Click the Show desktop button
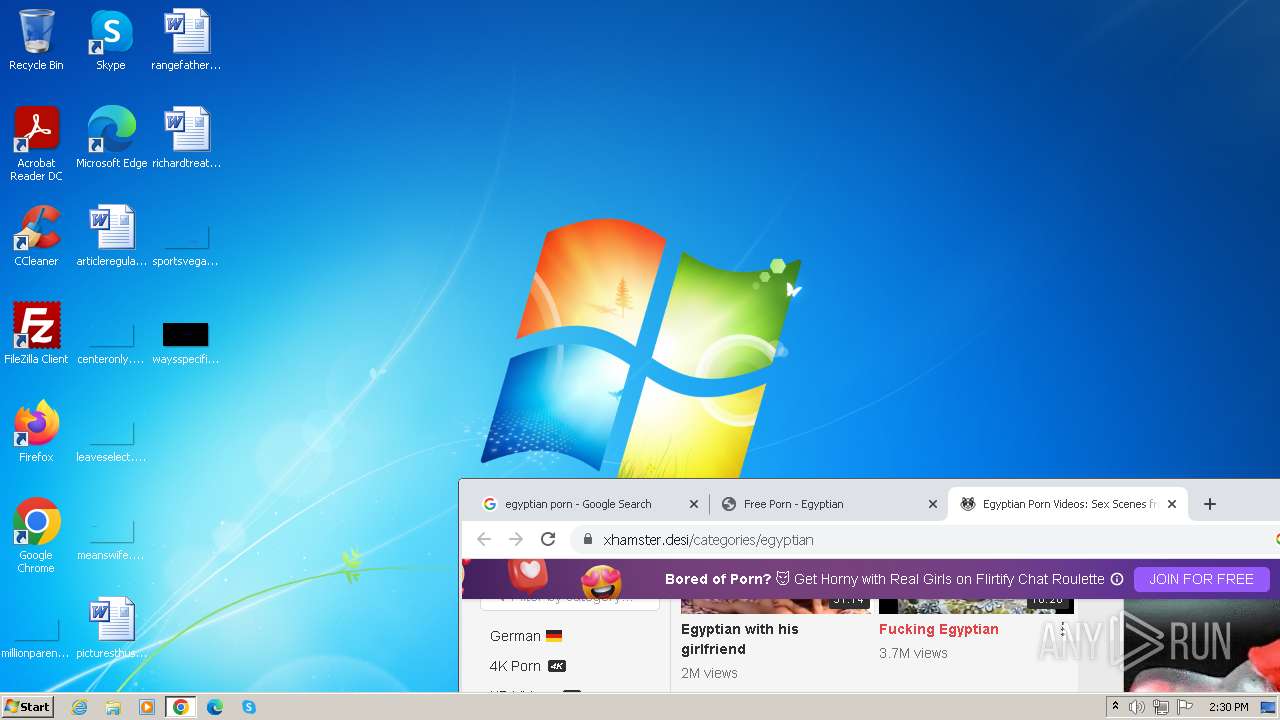 pyautogui.click(x=1269, y=707)
